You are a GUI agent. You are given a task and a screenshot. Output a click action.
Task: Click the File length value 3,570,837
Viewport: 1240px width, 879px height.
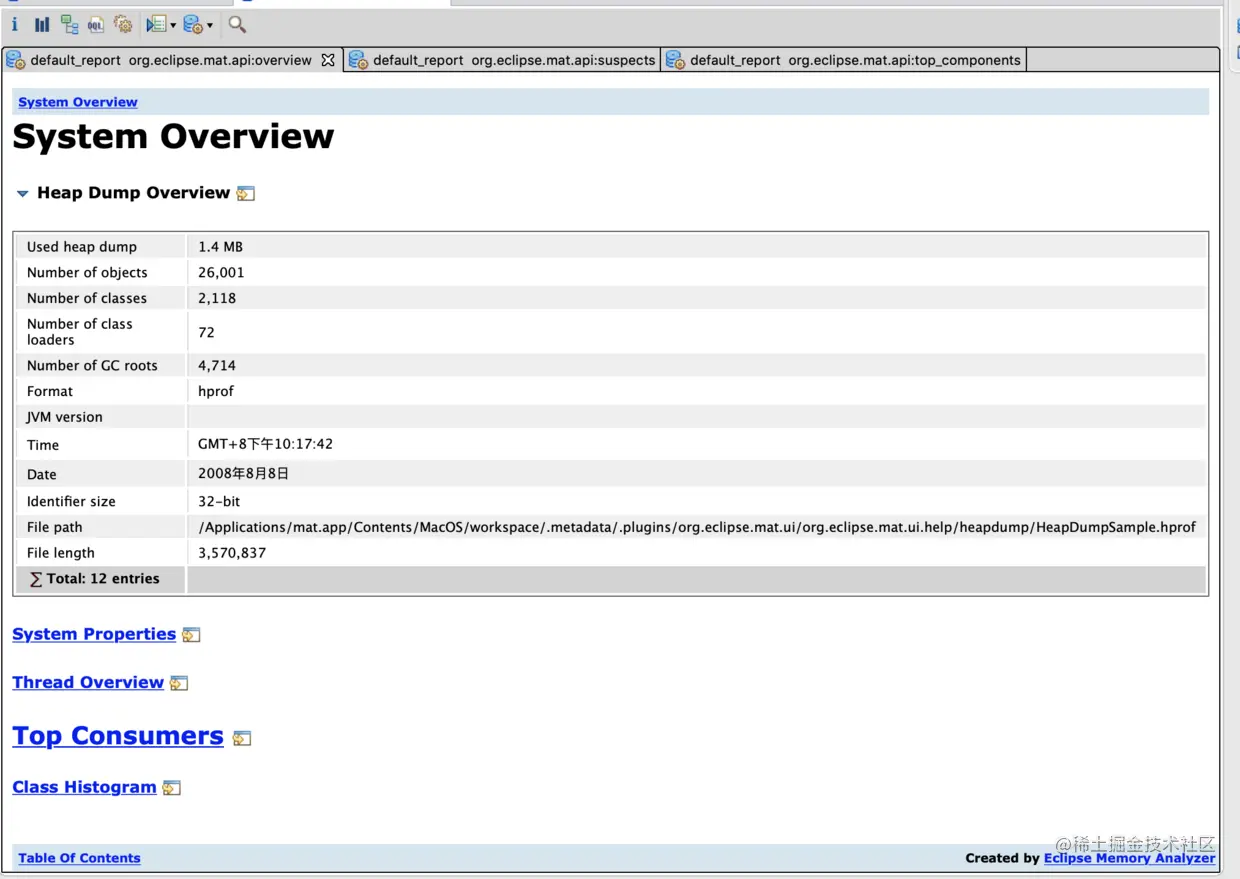232,553
